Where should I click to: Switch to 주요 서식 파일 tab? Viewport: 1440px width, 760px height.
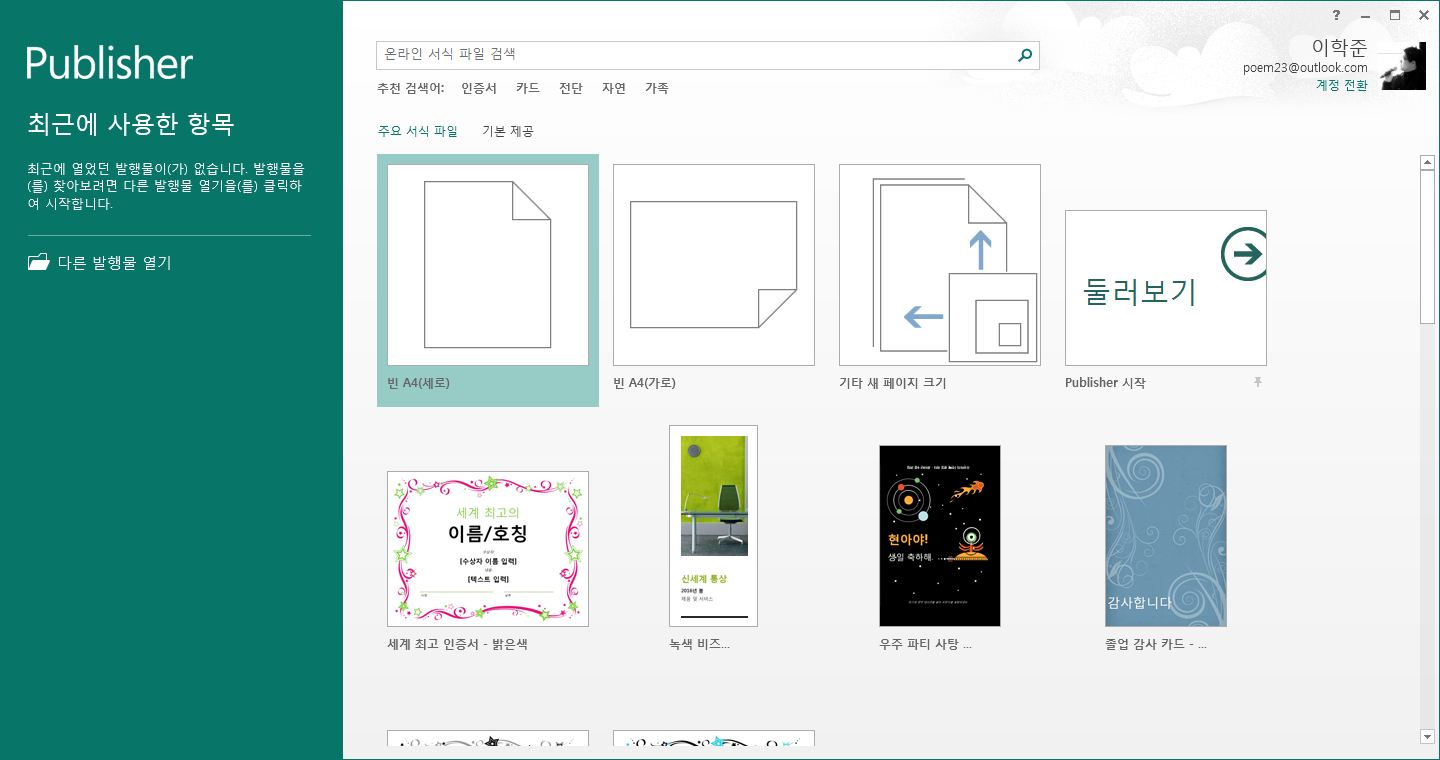(417, 131)
